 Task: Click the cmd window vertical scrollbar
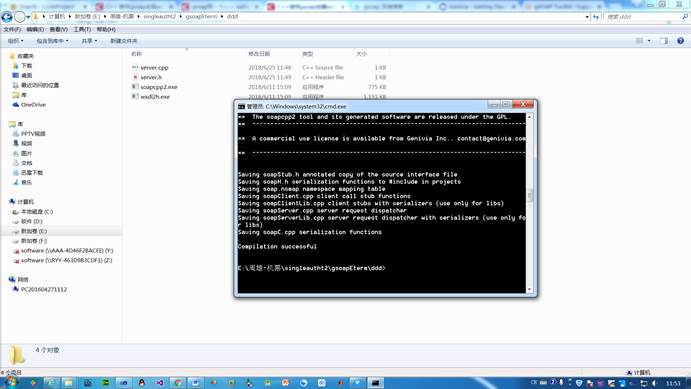pyautogui.click(x=530, y=203)
